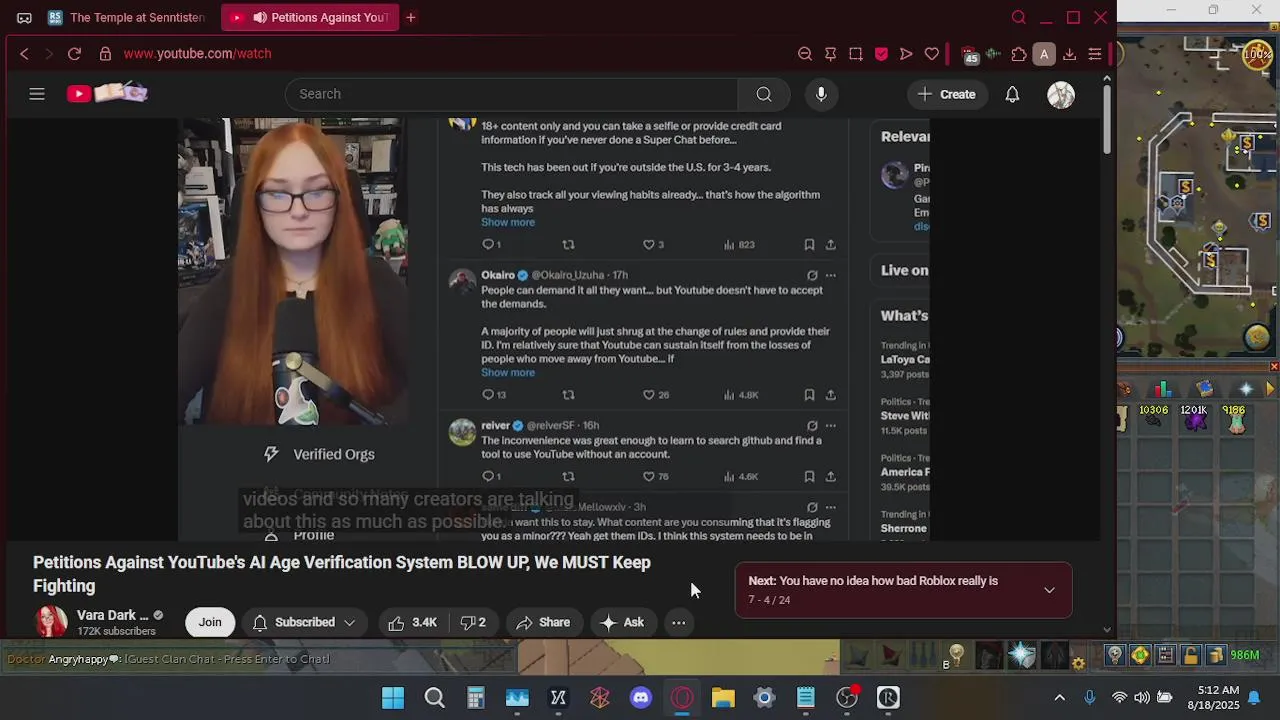Click the Ask button

pyautogui.click(x=622, y=622)
